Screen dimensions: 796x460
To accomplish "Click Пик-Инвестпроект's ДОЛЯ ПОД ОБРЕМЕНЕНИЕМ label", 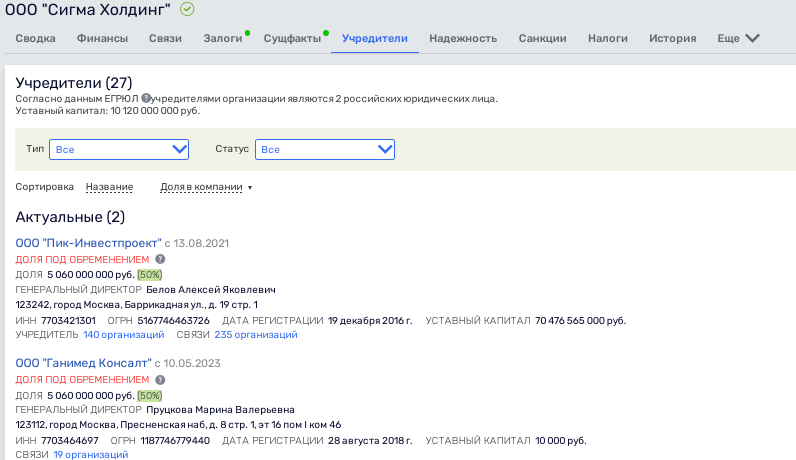I will (x=82, y=259).
